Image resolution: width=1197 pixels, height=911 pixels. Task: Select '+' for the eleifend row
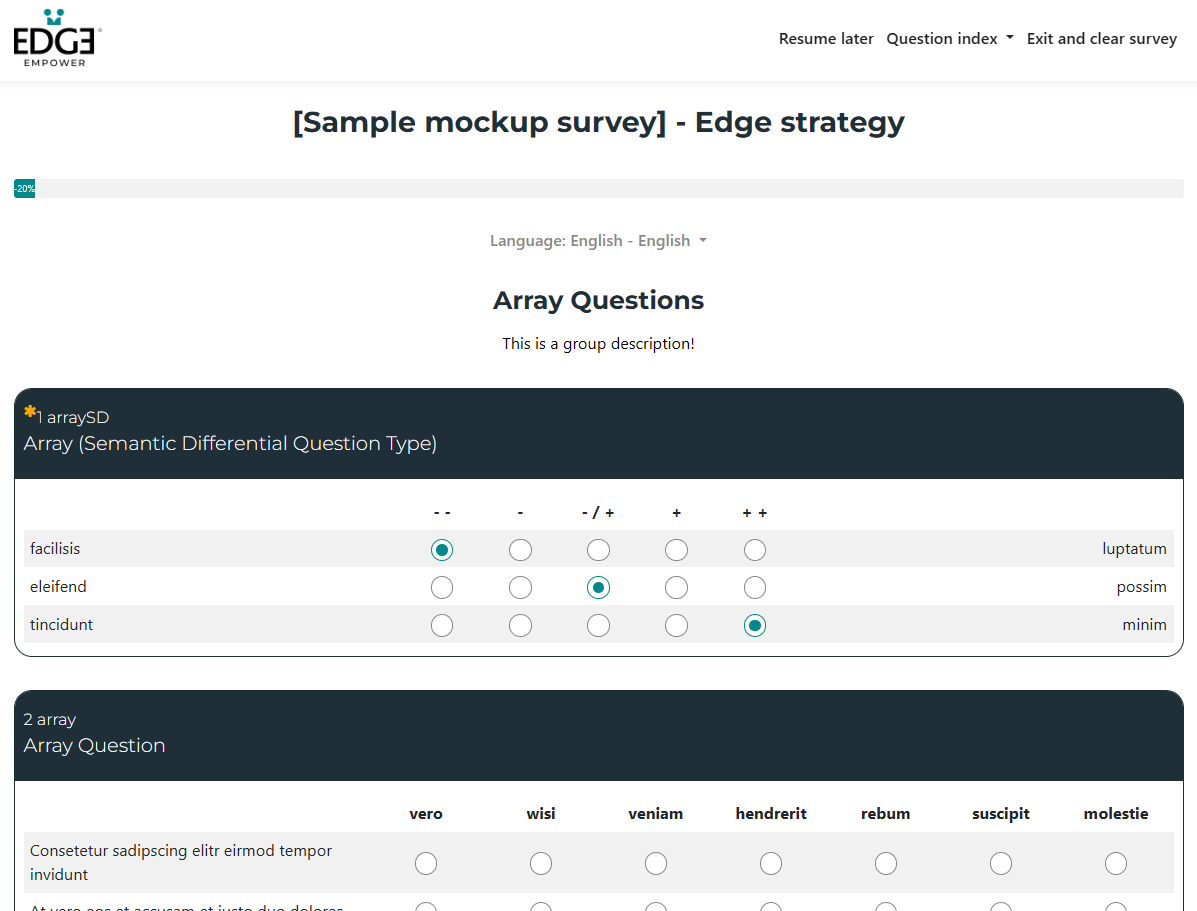pyautogui.click(x=677, y=588)
